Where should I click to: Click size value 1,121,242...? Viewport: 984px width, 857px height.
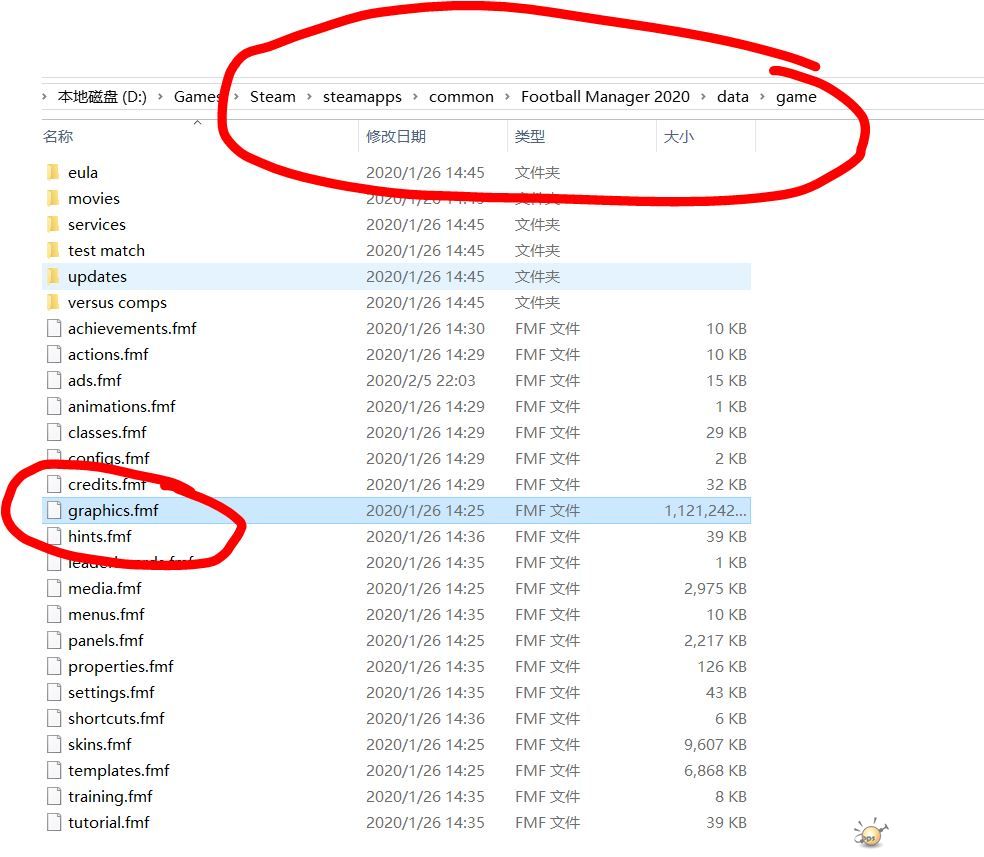pyautogui.click(x=705, y=511)
